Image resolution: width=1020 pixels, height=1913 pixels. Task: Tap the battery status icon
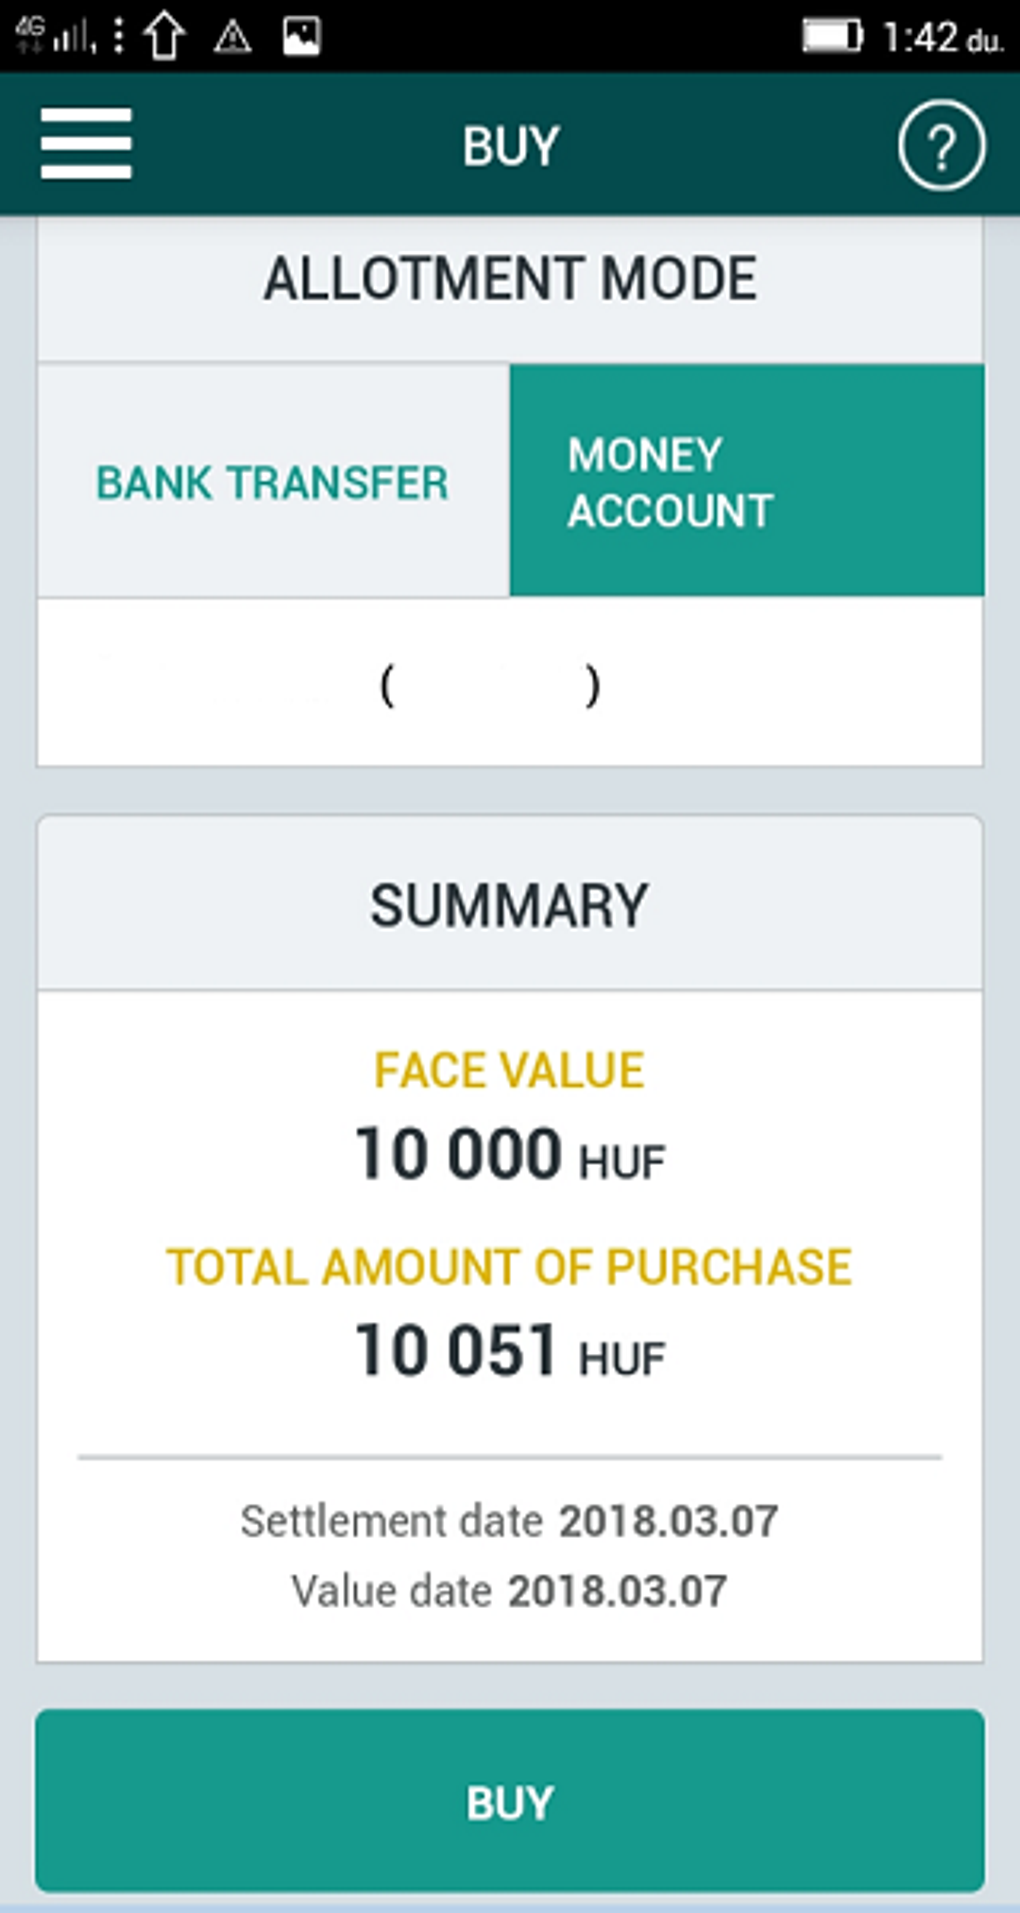(831, 36)
